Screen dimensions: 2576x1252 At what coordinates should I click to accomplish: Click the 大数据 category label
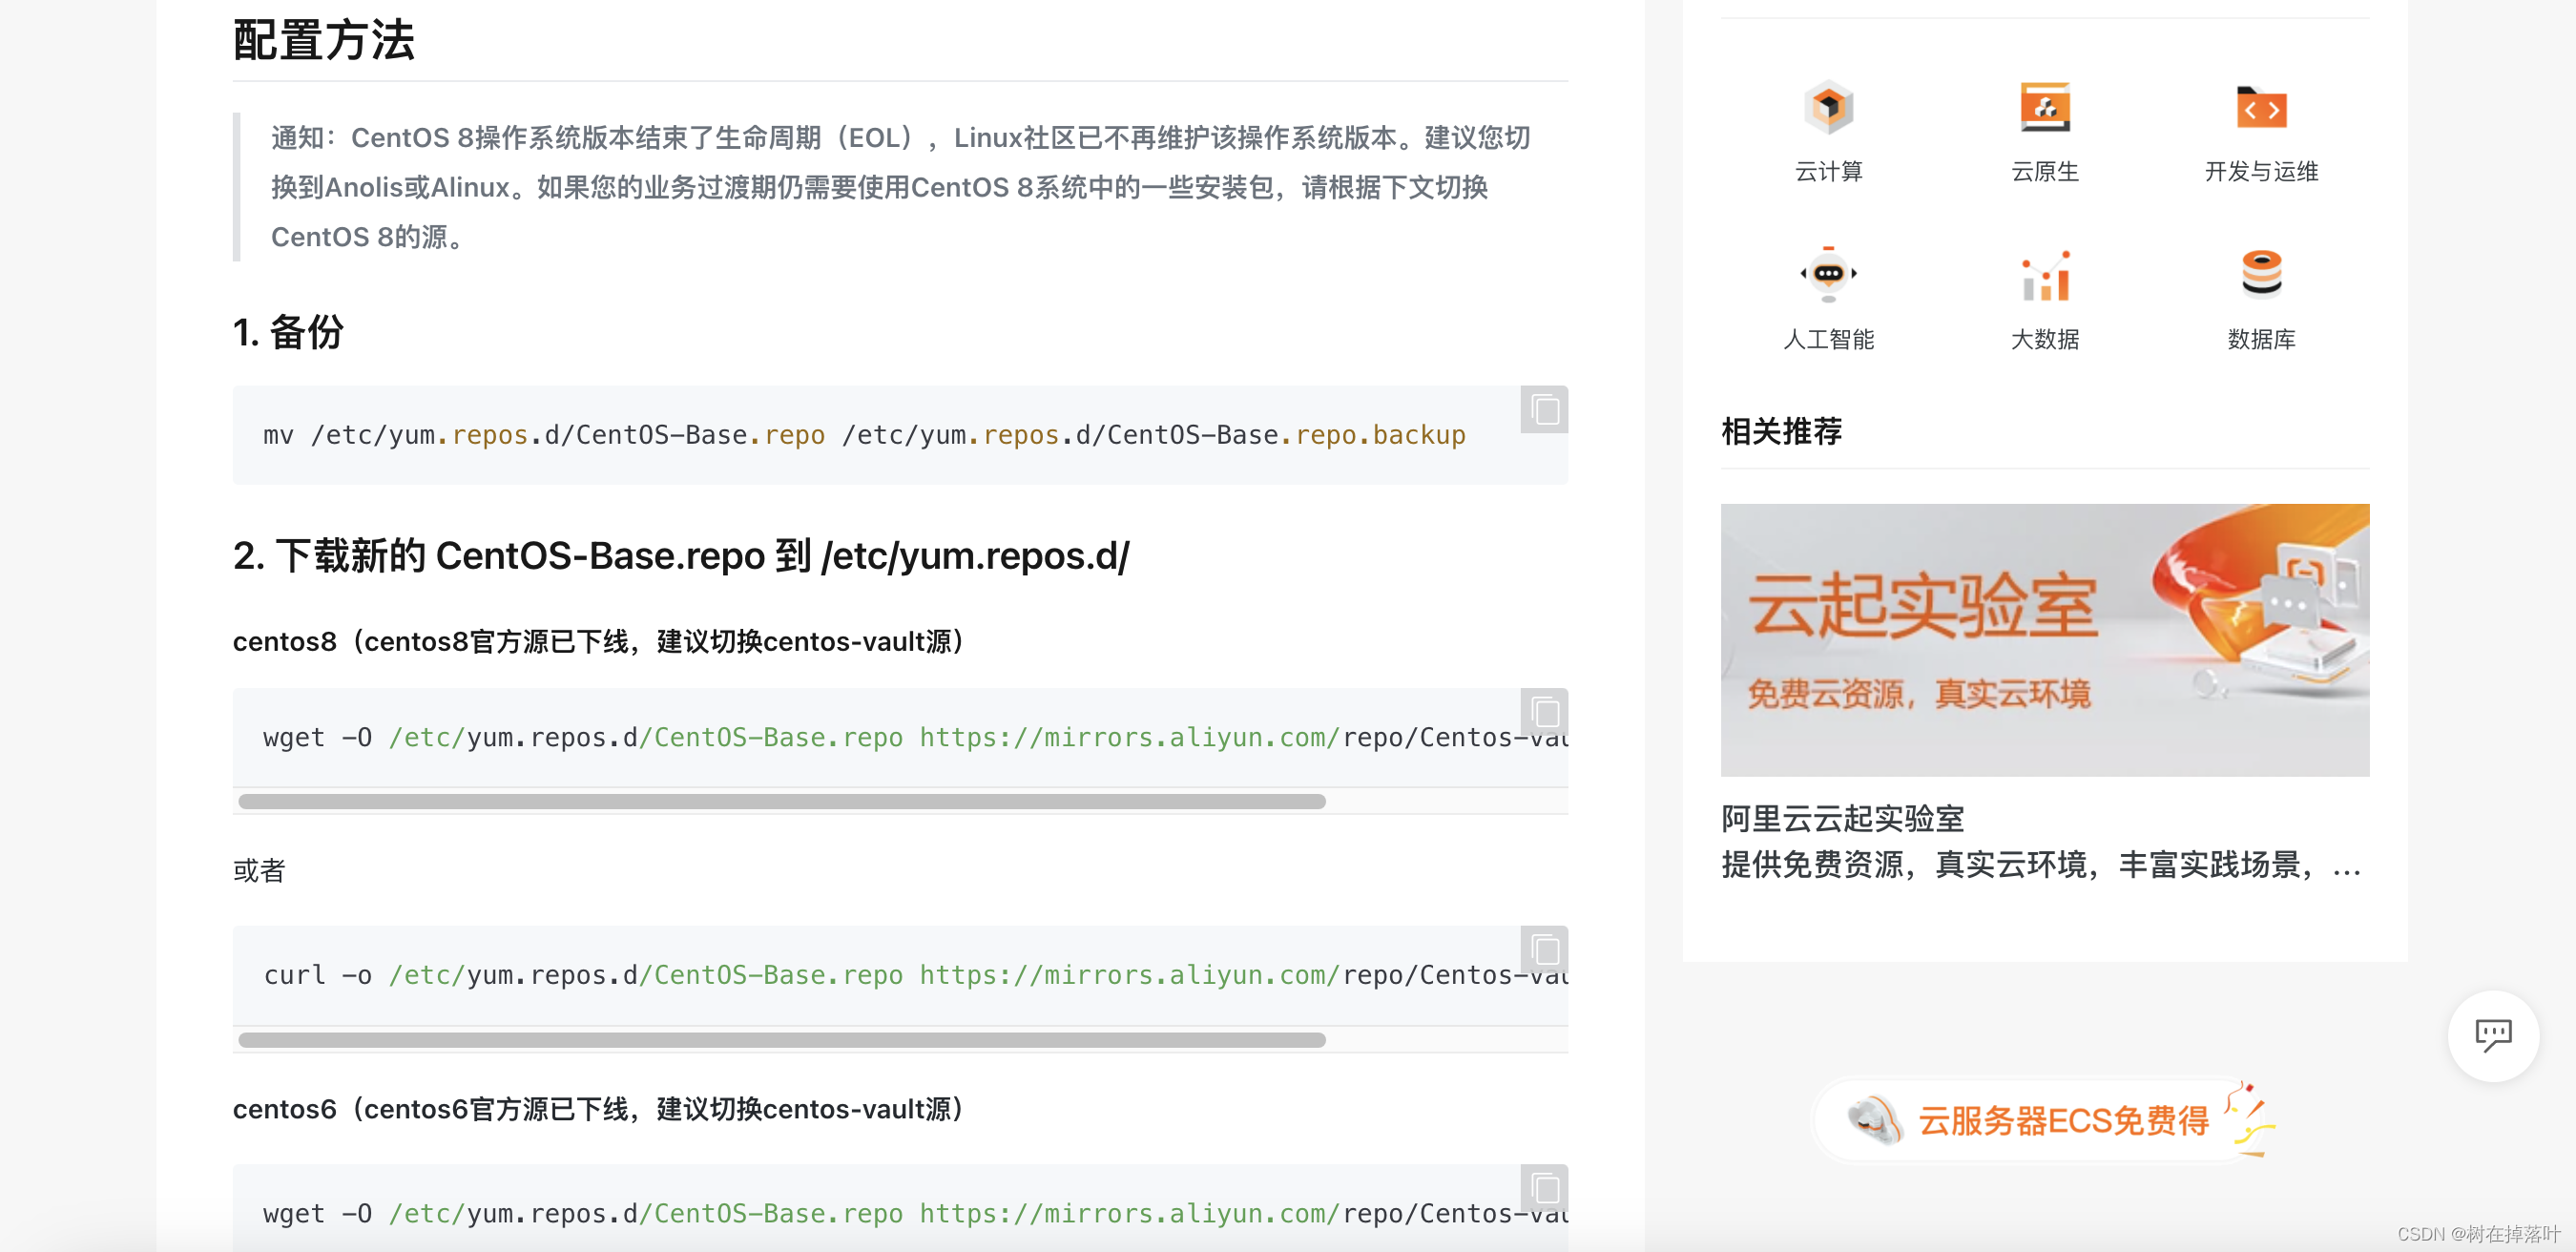(2044, 340)
